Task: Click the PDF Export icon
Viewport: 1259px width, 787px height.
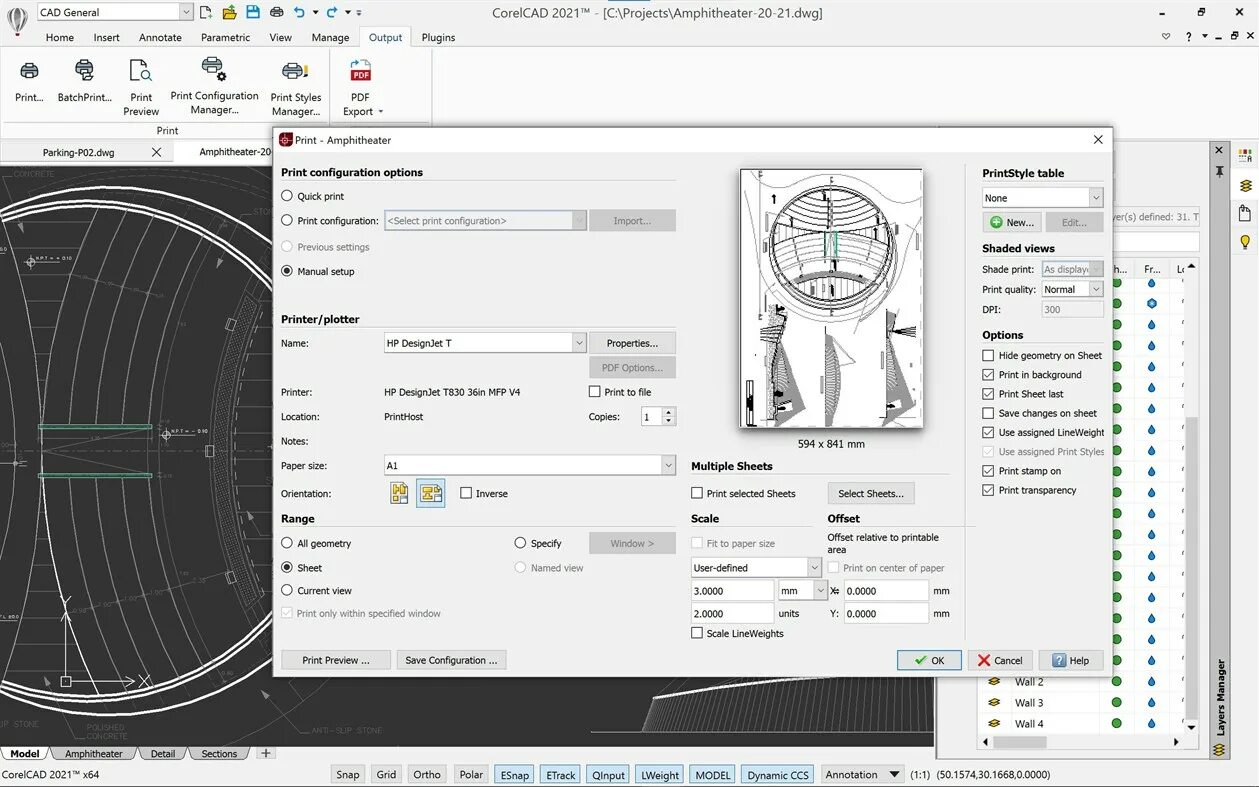Action: click(361, 71)
